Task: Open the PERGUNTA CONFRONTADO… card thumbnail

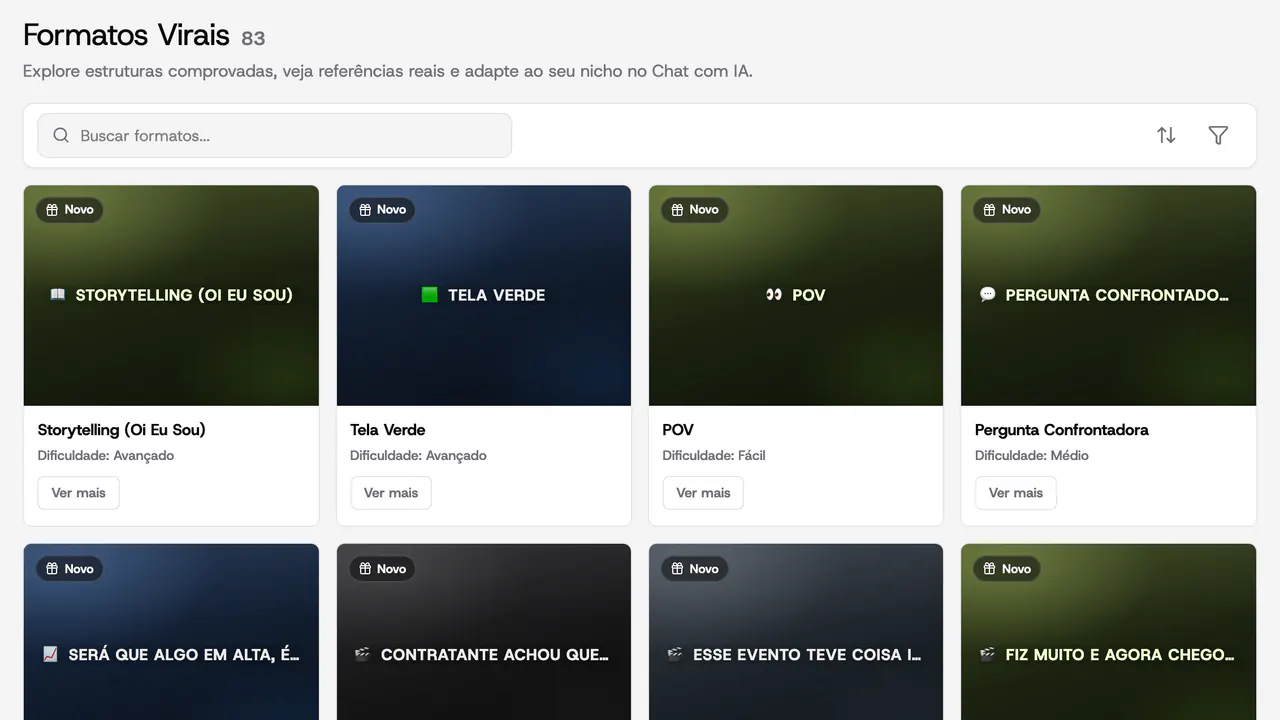Action: (1108, 295)
